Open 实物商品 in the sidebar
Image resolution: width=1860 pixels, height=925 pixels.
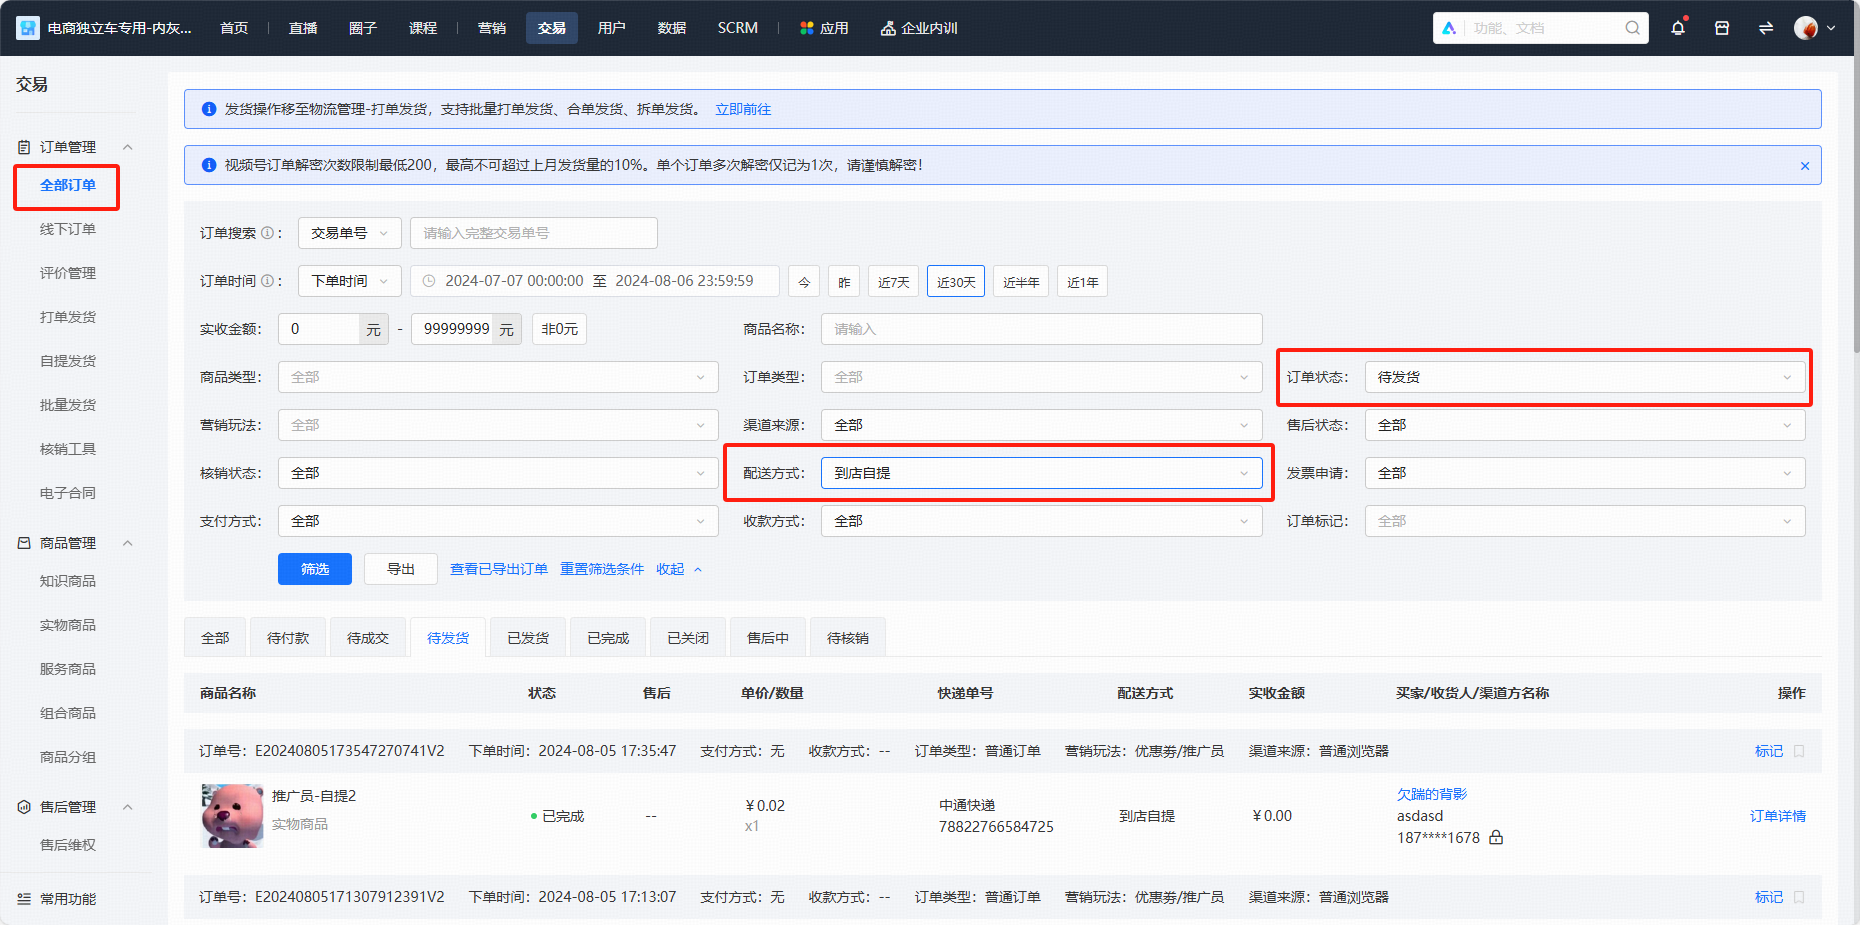pyautogui.click(x=68, y=625)
